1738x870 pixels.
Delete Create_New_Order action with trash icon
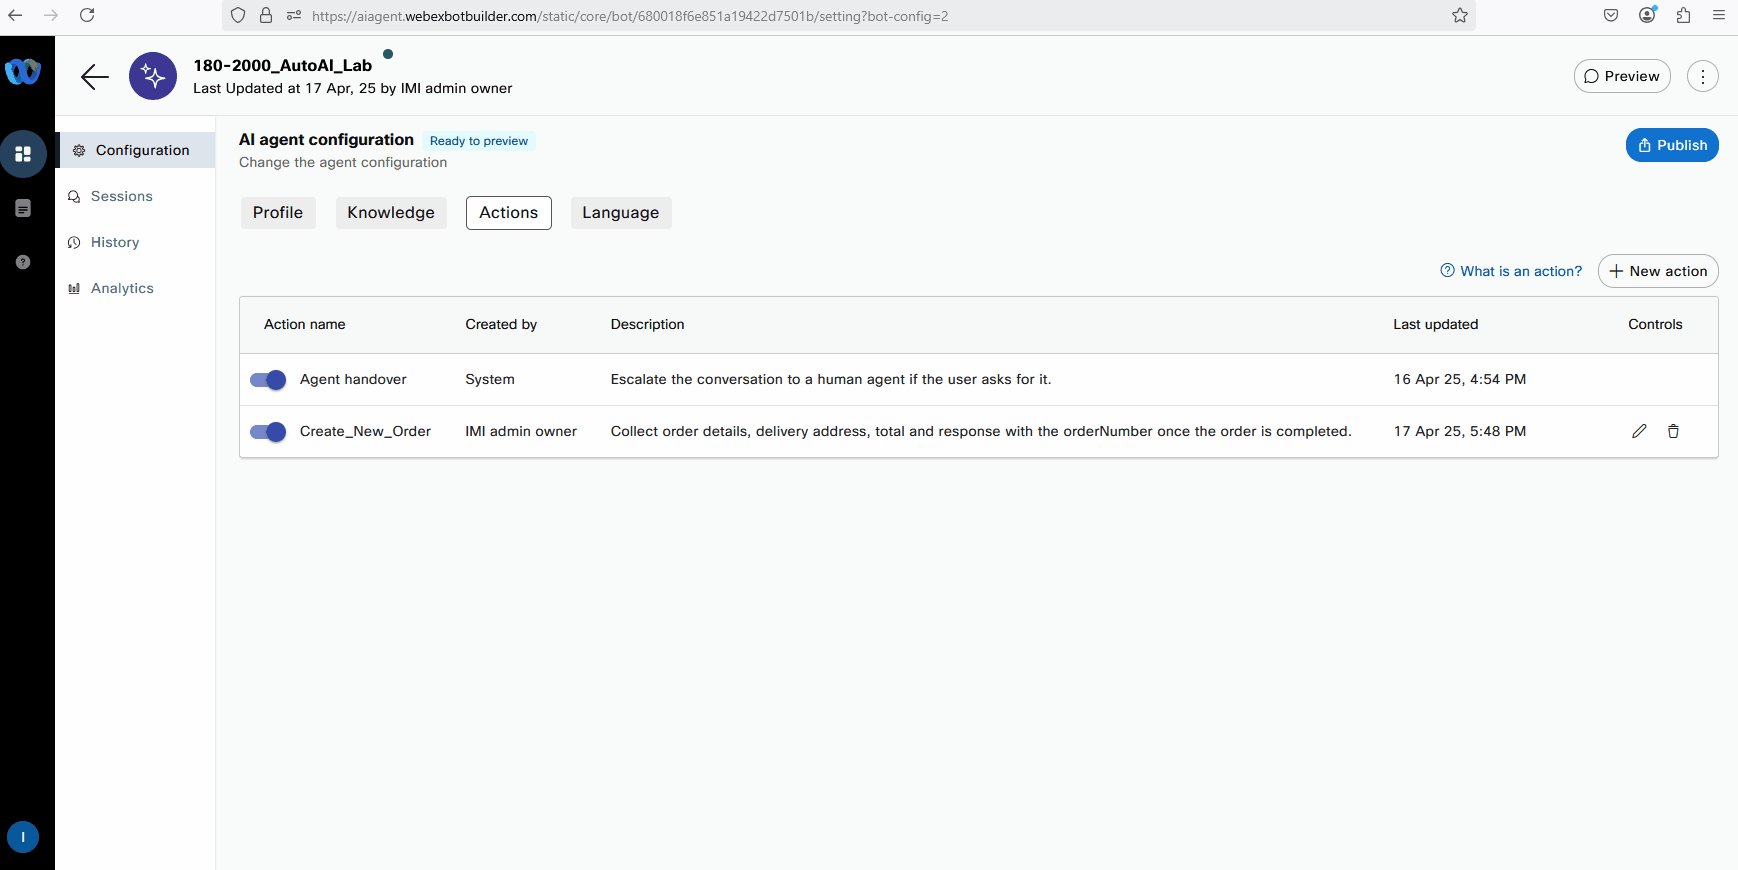point(1673,431)
